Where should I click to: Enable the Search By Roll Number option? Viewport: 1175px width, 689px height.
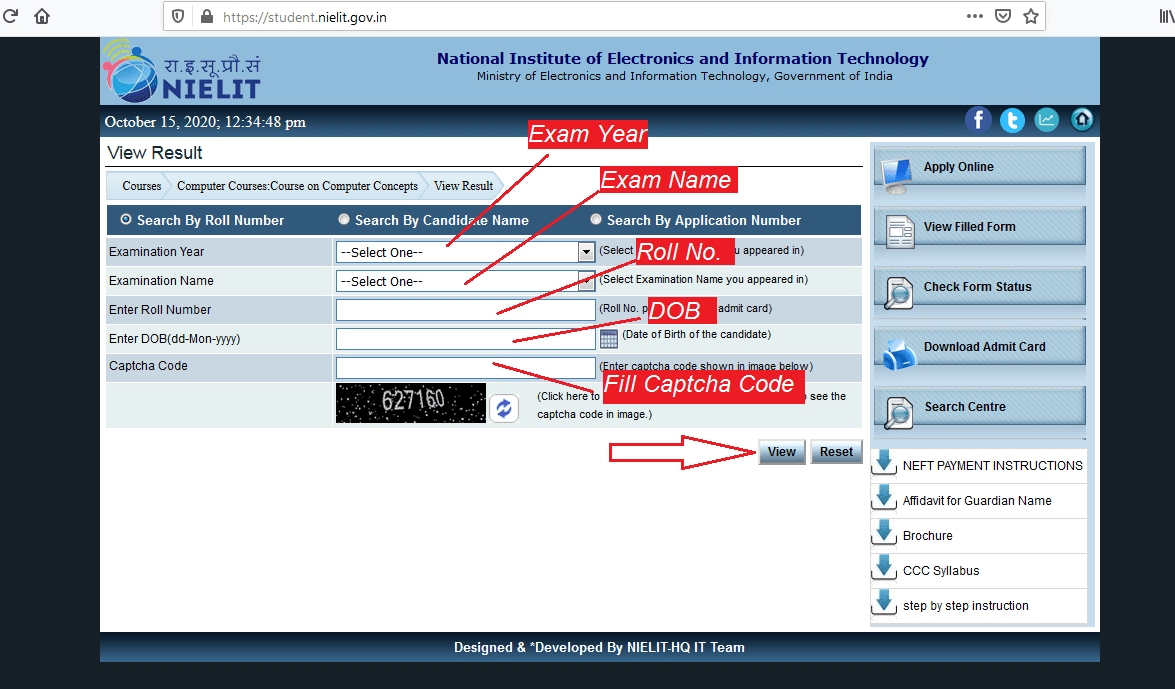coord(126,219)
